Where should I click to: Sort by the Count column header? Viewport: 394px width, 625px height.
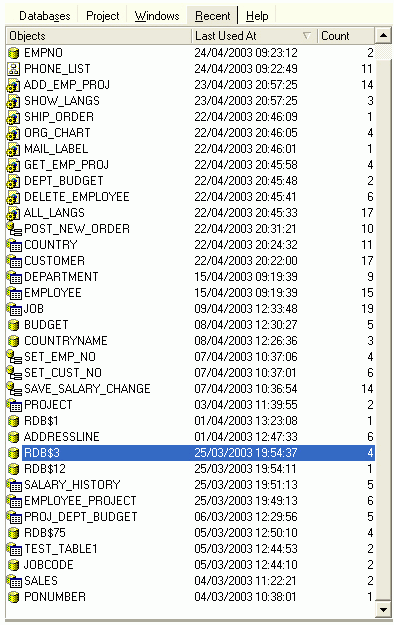tap(346, 36)
